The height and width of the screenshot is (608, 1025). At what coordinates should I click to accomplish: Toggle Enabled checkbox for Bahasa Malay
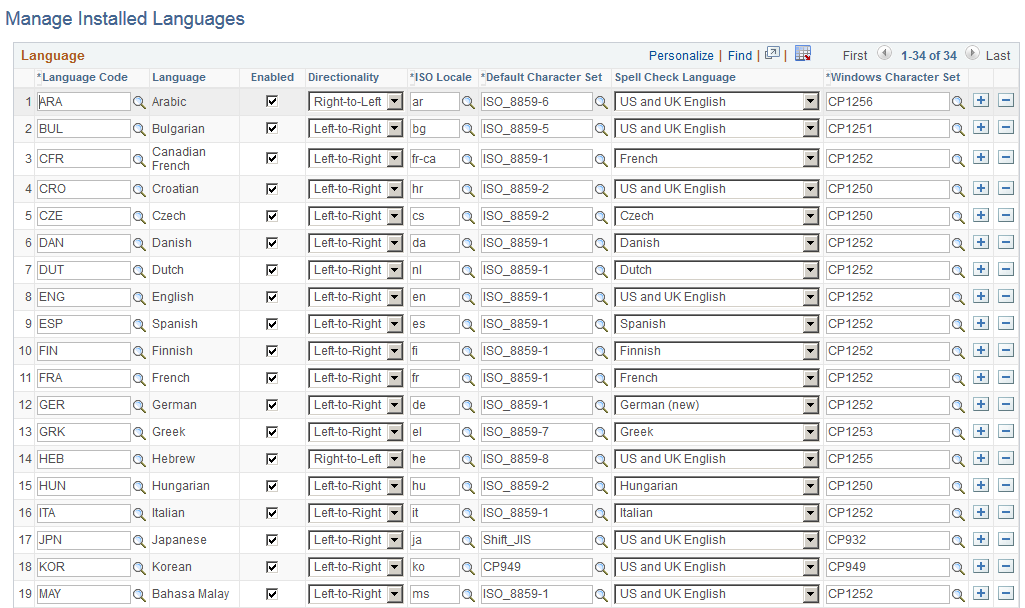272,594
